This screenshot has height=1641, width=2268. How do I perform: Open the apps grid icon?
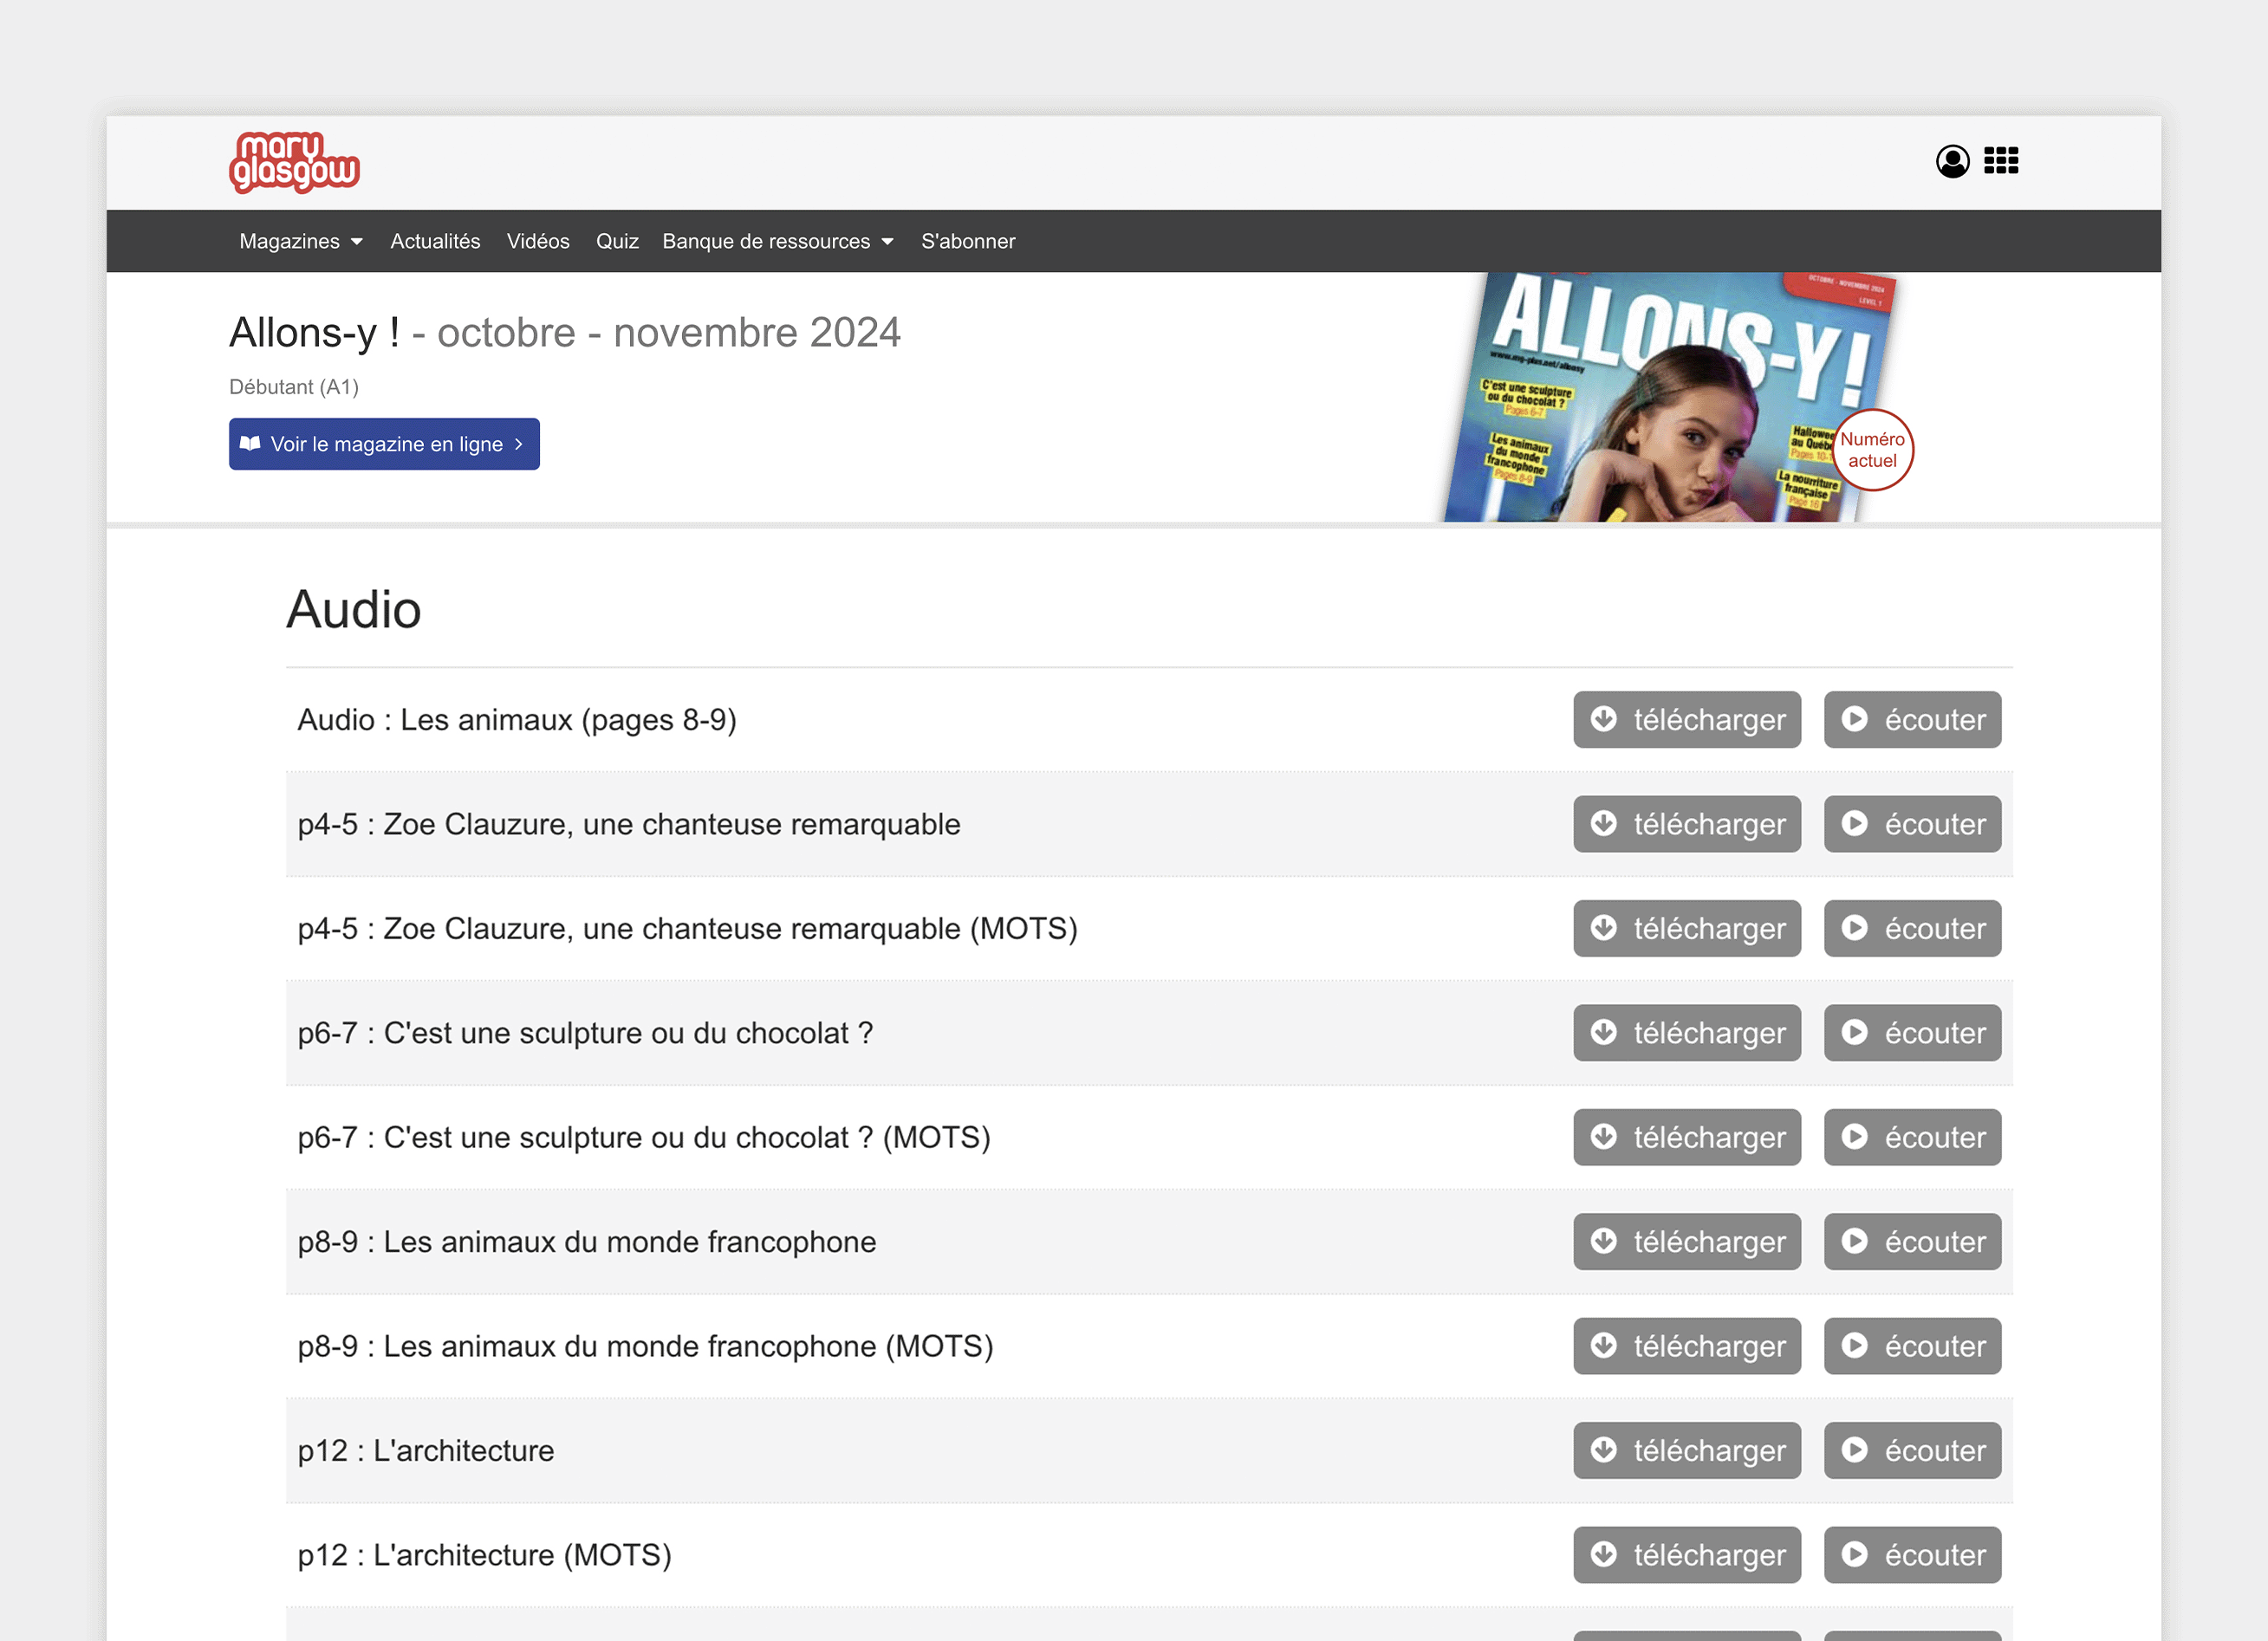point(2000,161)
